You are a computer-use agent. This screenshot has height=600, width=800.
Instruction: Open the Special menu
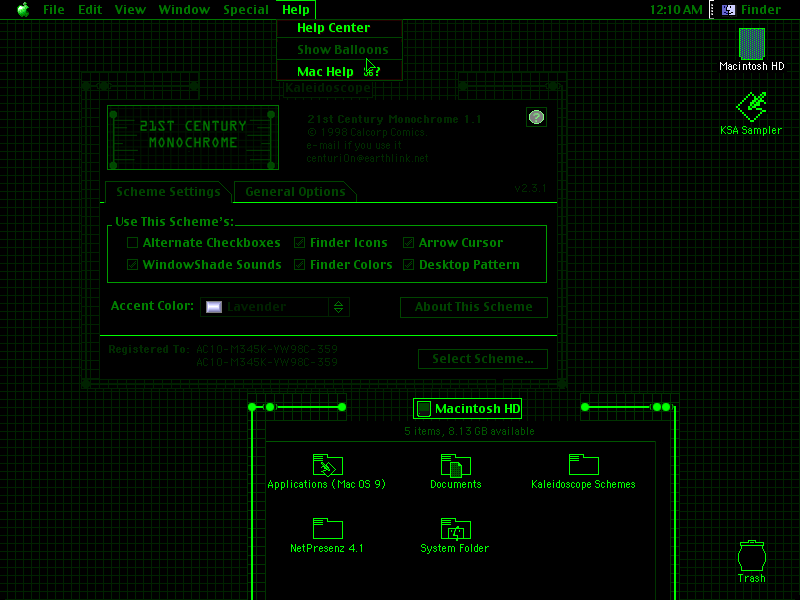click(246, 10)
